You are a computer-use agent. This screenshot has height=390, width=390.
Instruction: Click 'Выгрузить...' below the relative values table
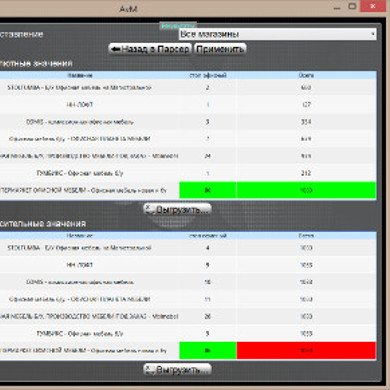tap(177, 370)
